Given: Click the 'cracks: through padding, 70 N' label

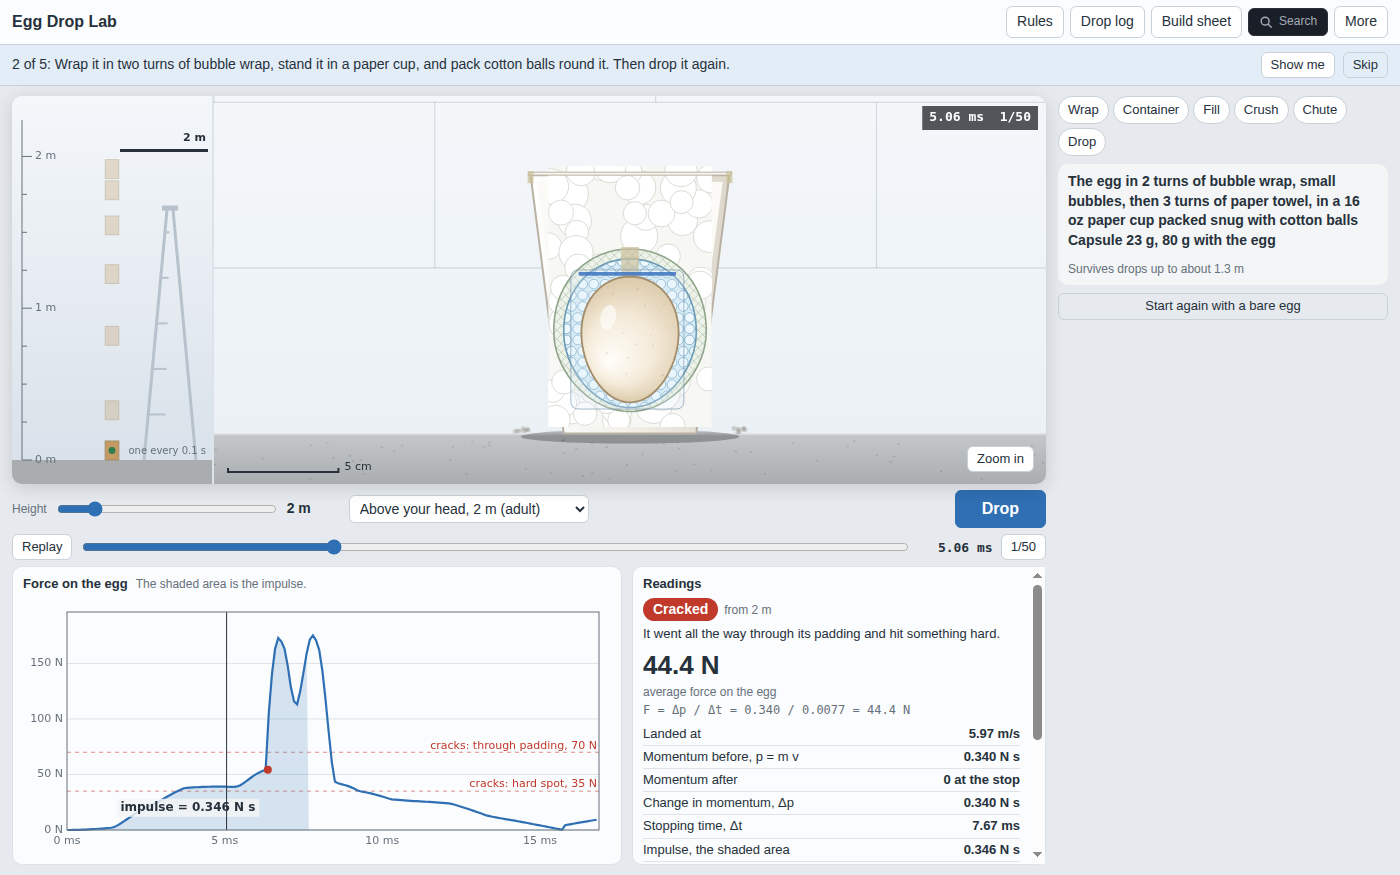Looking at the screenshot, I should 513,745.
